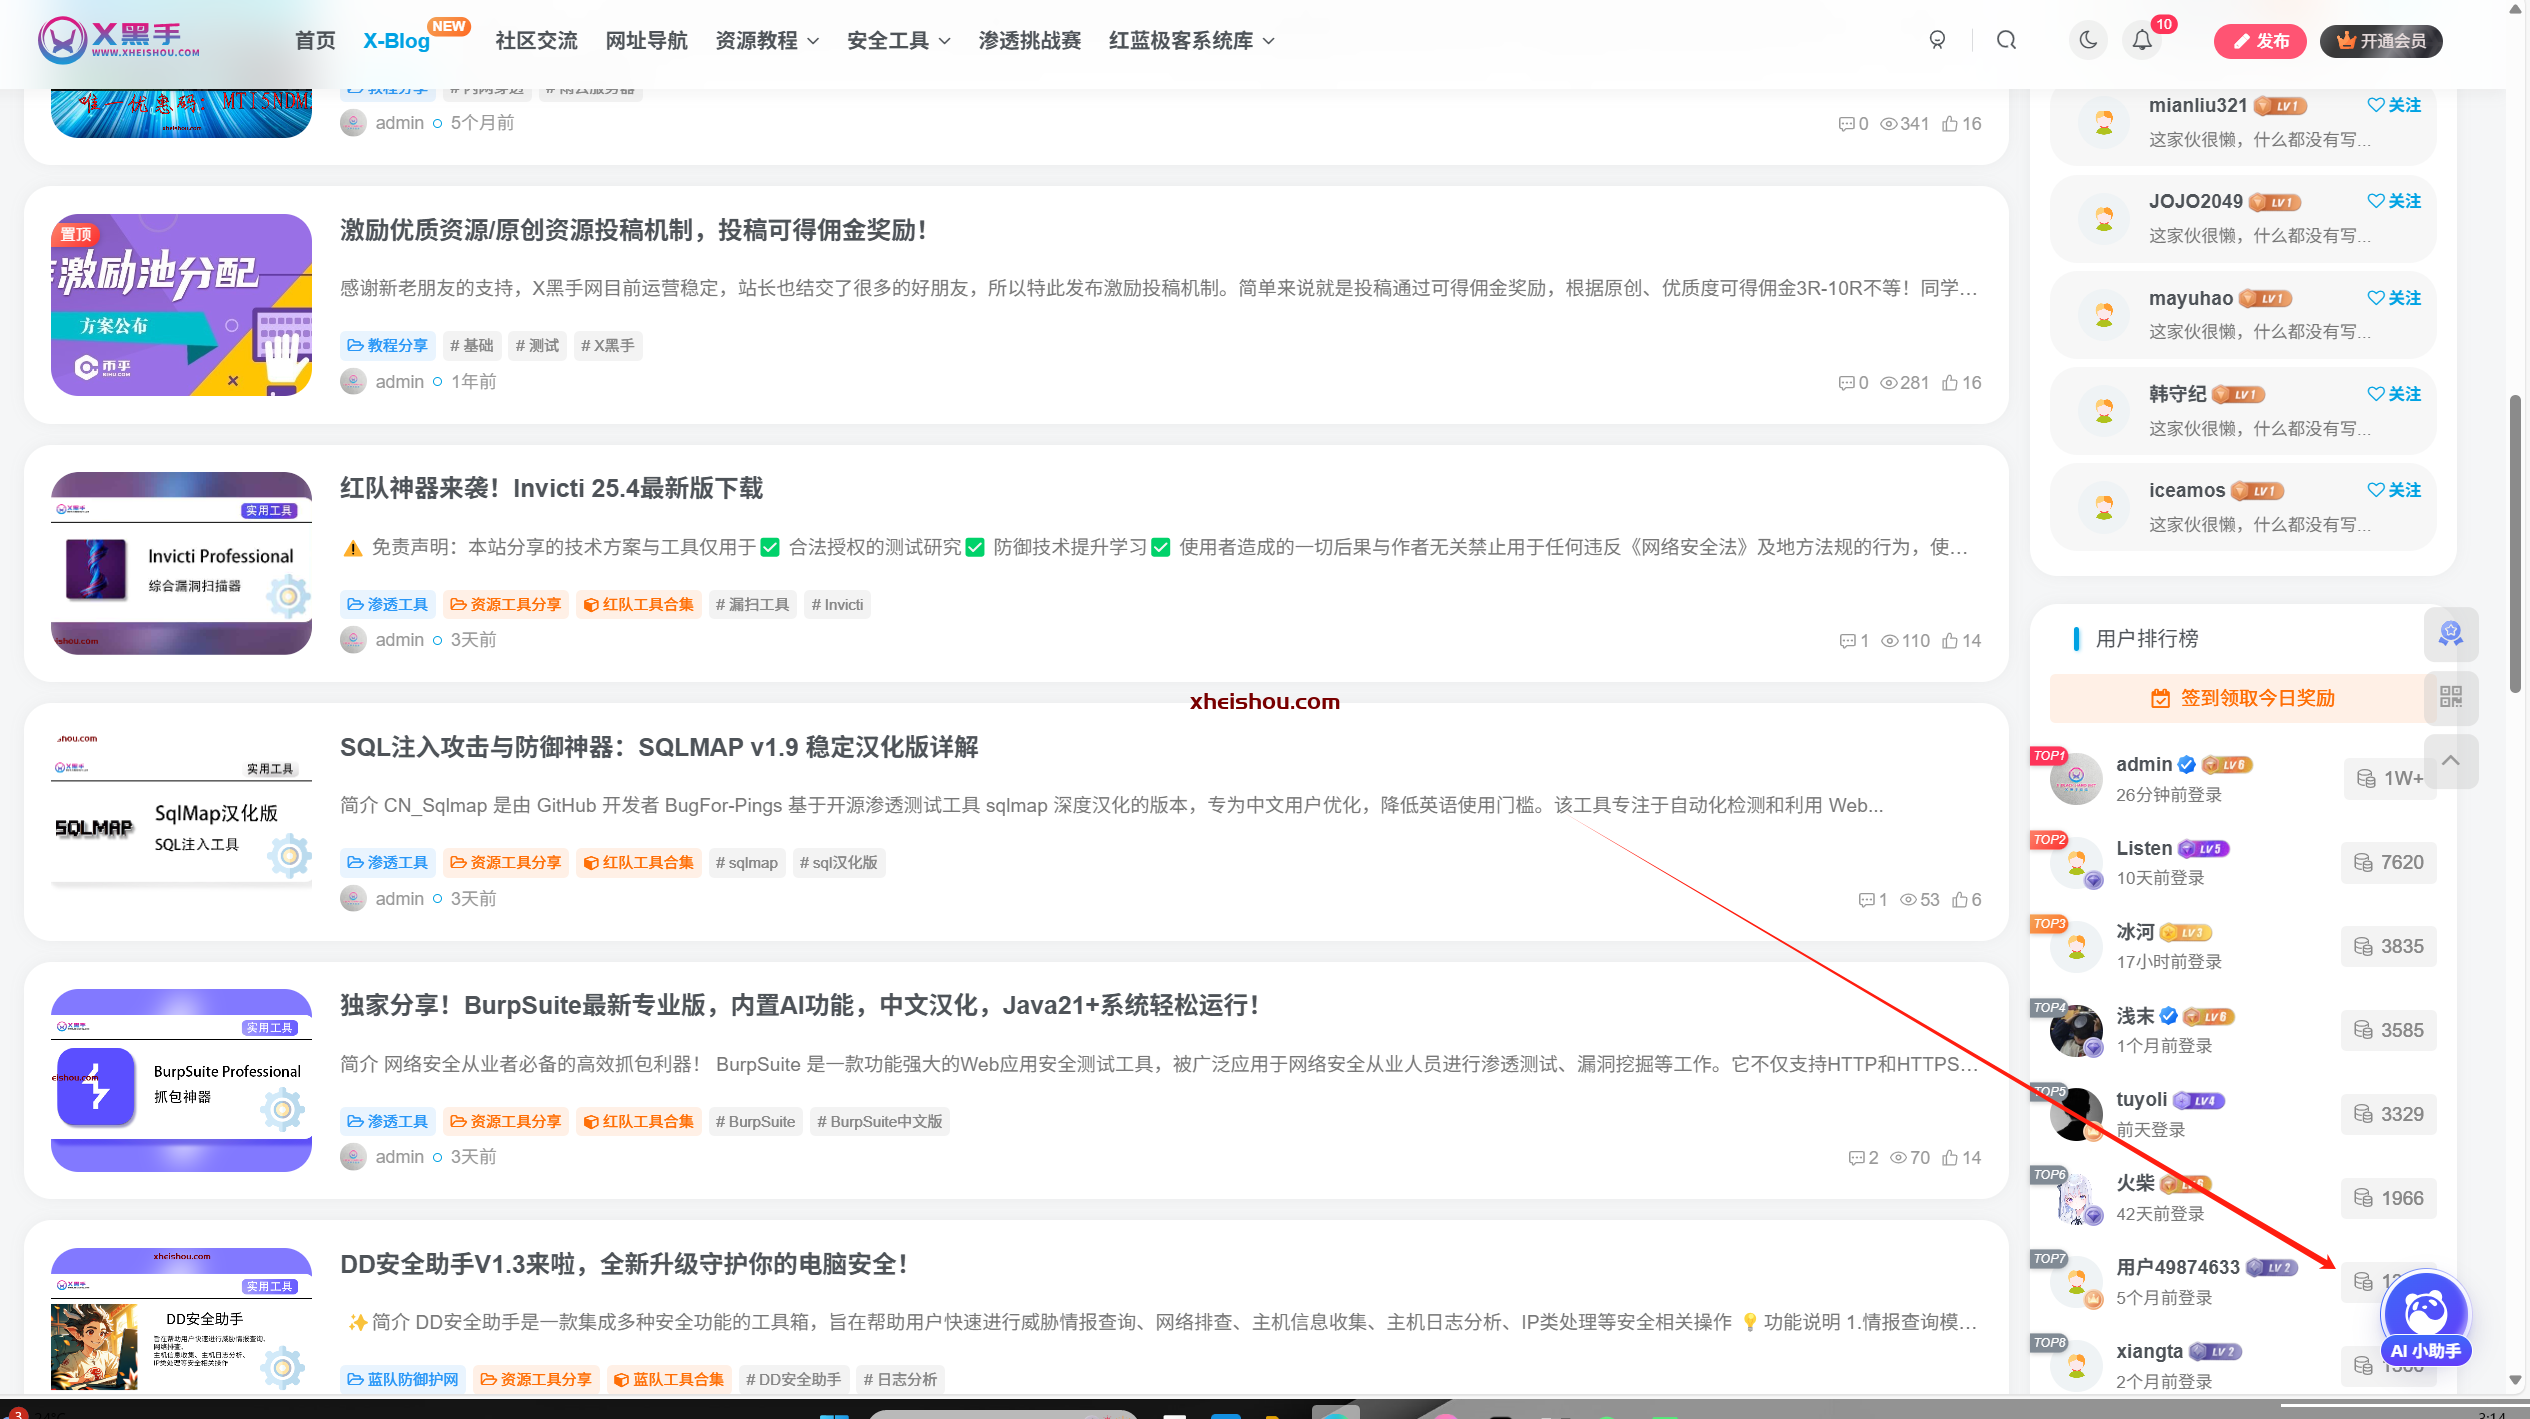Image resolution: width=2530 pixels, height=1419 pixels.
Task: Click 资源工具分享 tag on BurpSuite post
Action: pos(506,1121)
